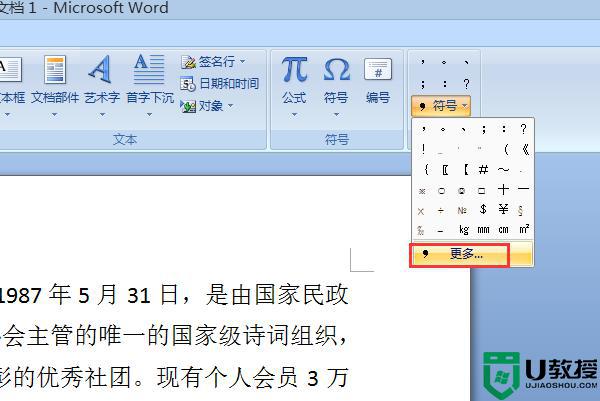
Task: Expand the 首字下沉 dropdown arrow
Action: point(150,114)
